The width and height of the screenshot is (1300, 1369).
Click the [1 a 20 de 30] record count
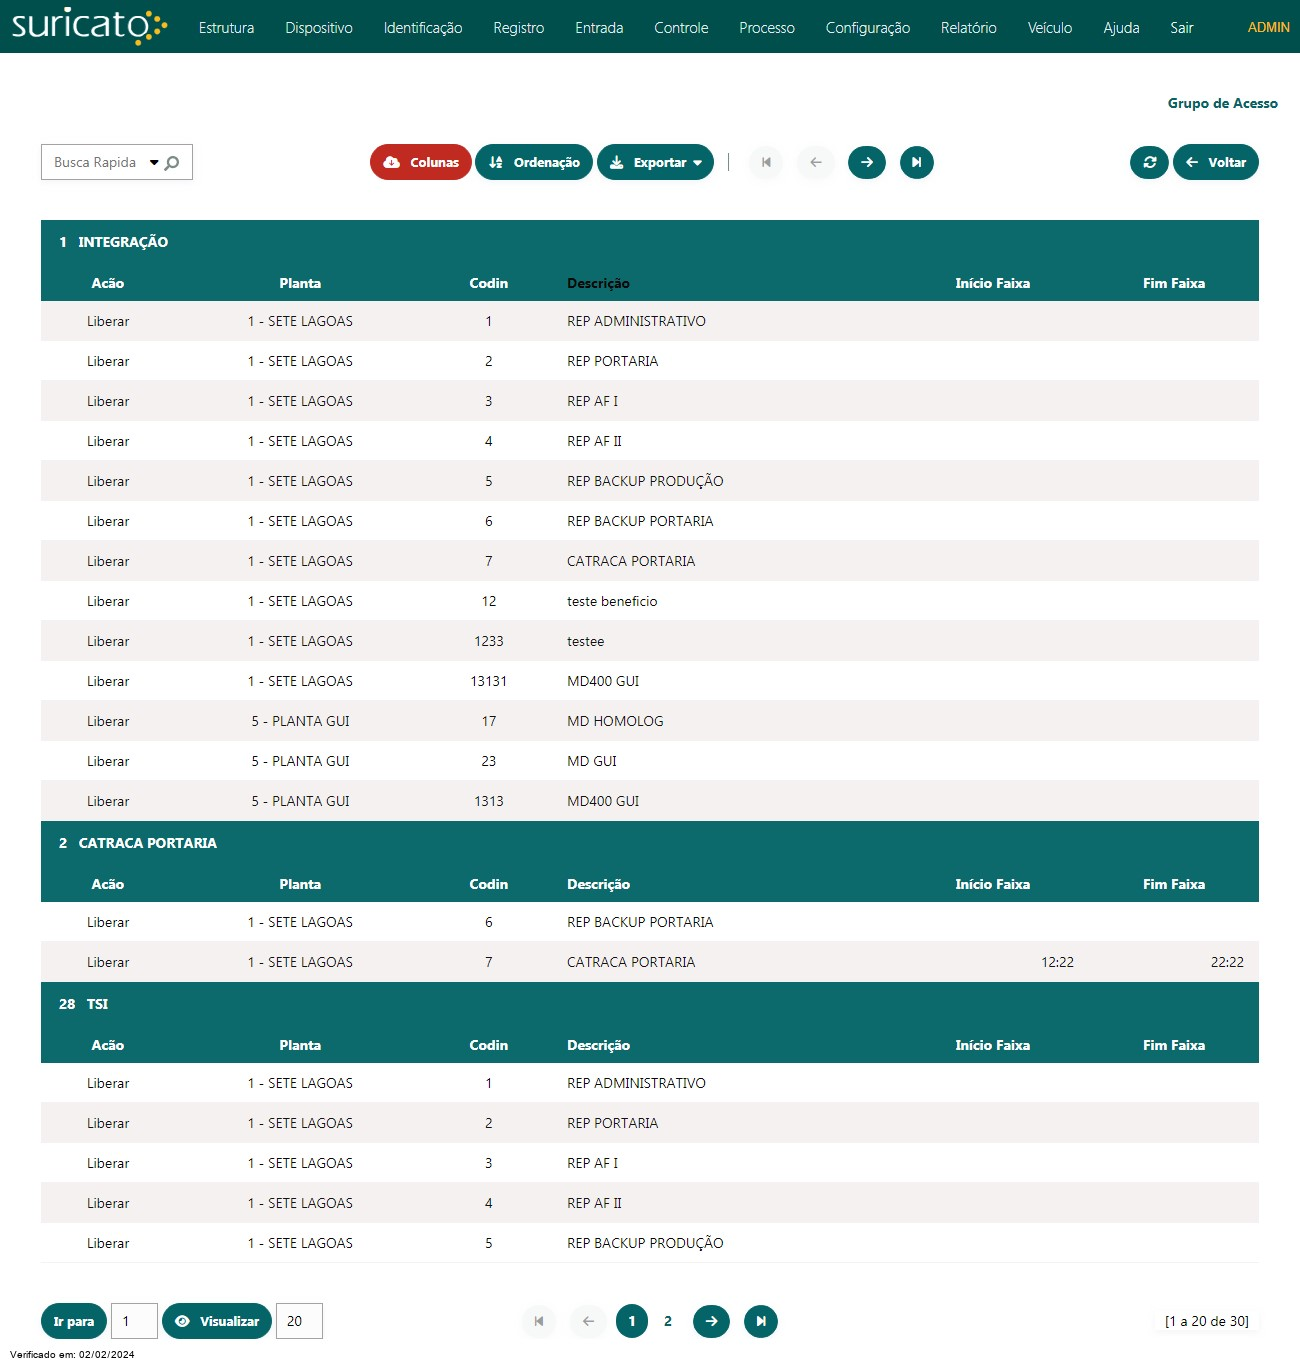coord(1207,1321)
